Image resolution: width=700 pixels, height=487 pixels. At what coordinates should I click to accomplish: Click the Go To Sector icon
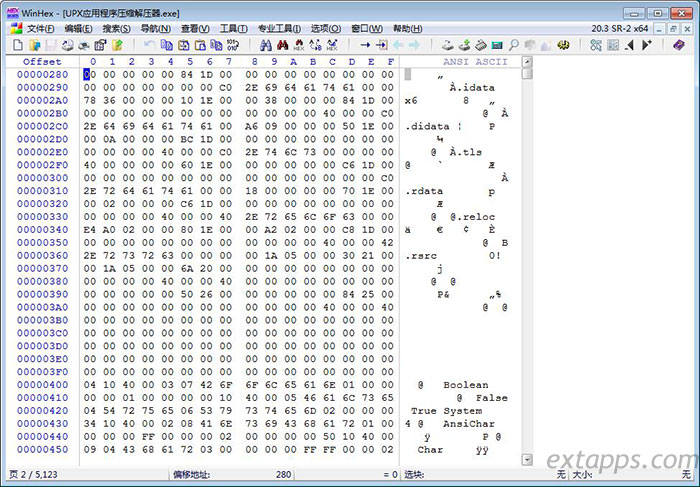coord(382,45)
